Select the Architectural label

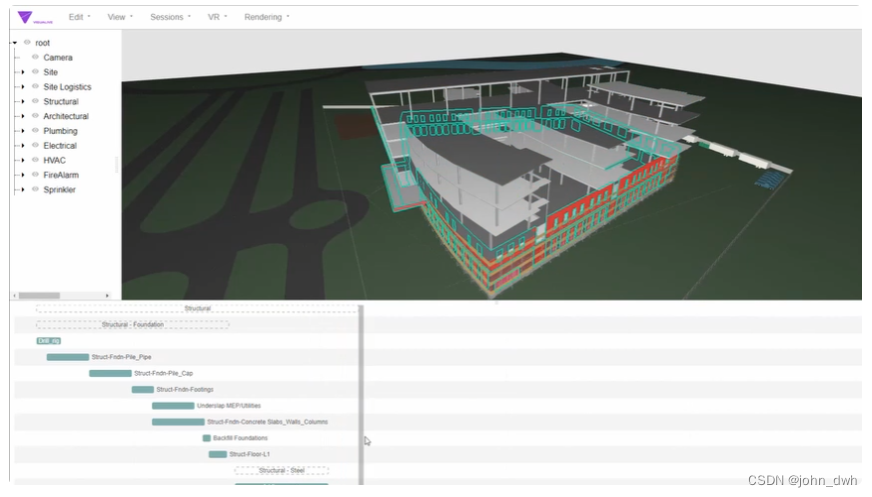pyautogui.click(x=66, y=116)
